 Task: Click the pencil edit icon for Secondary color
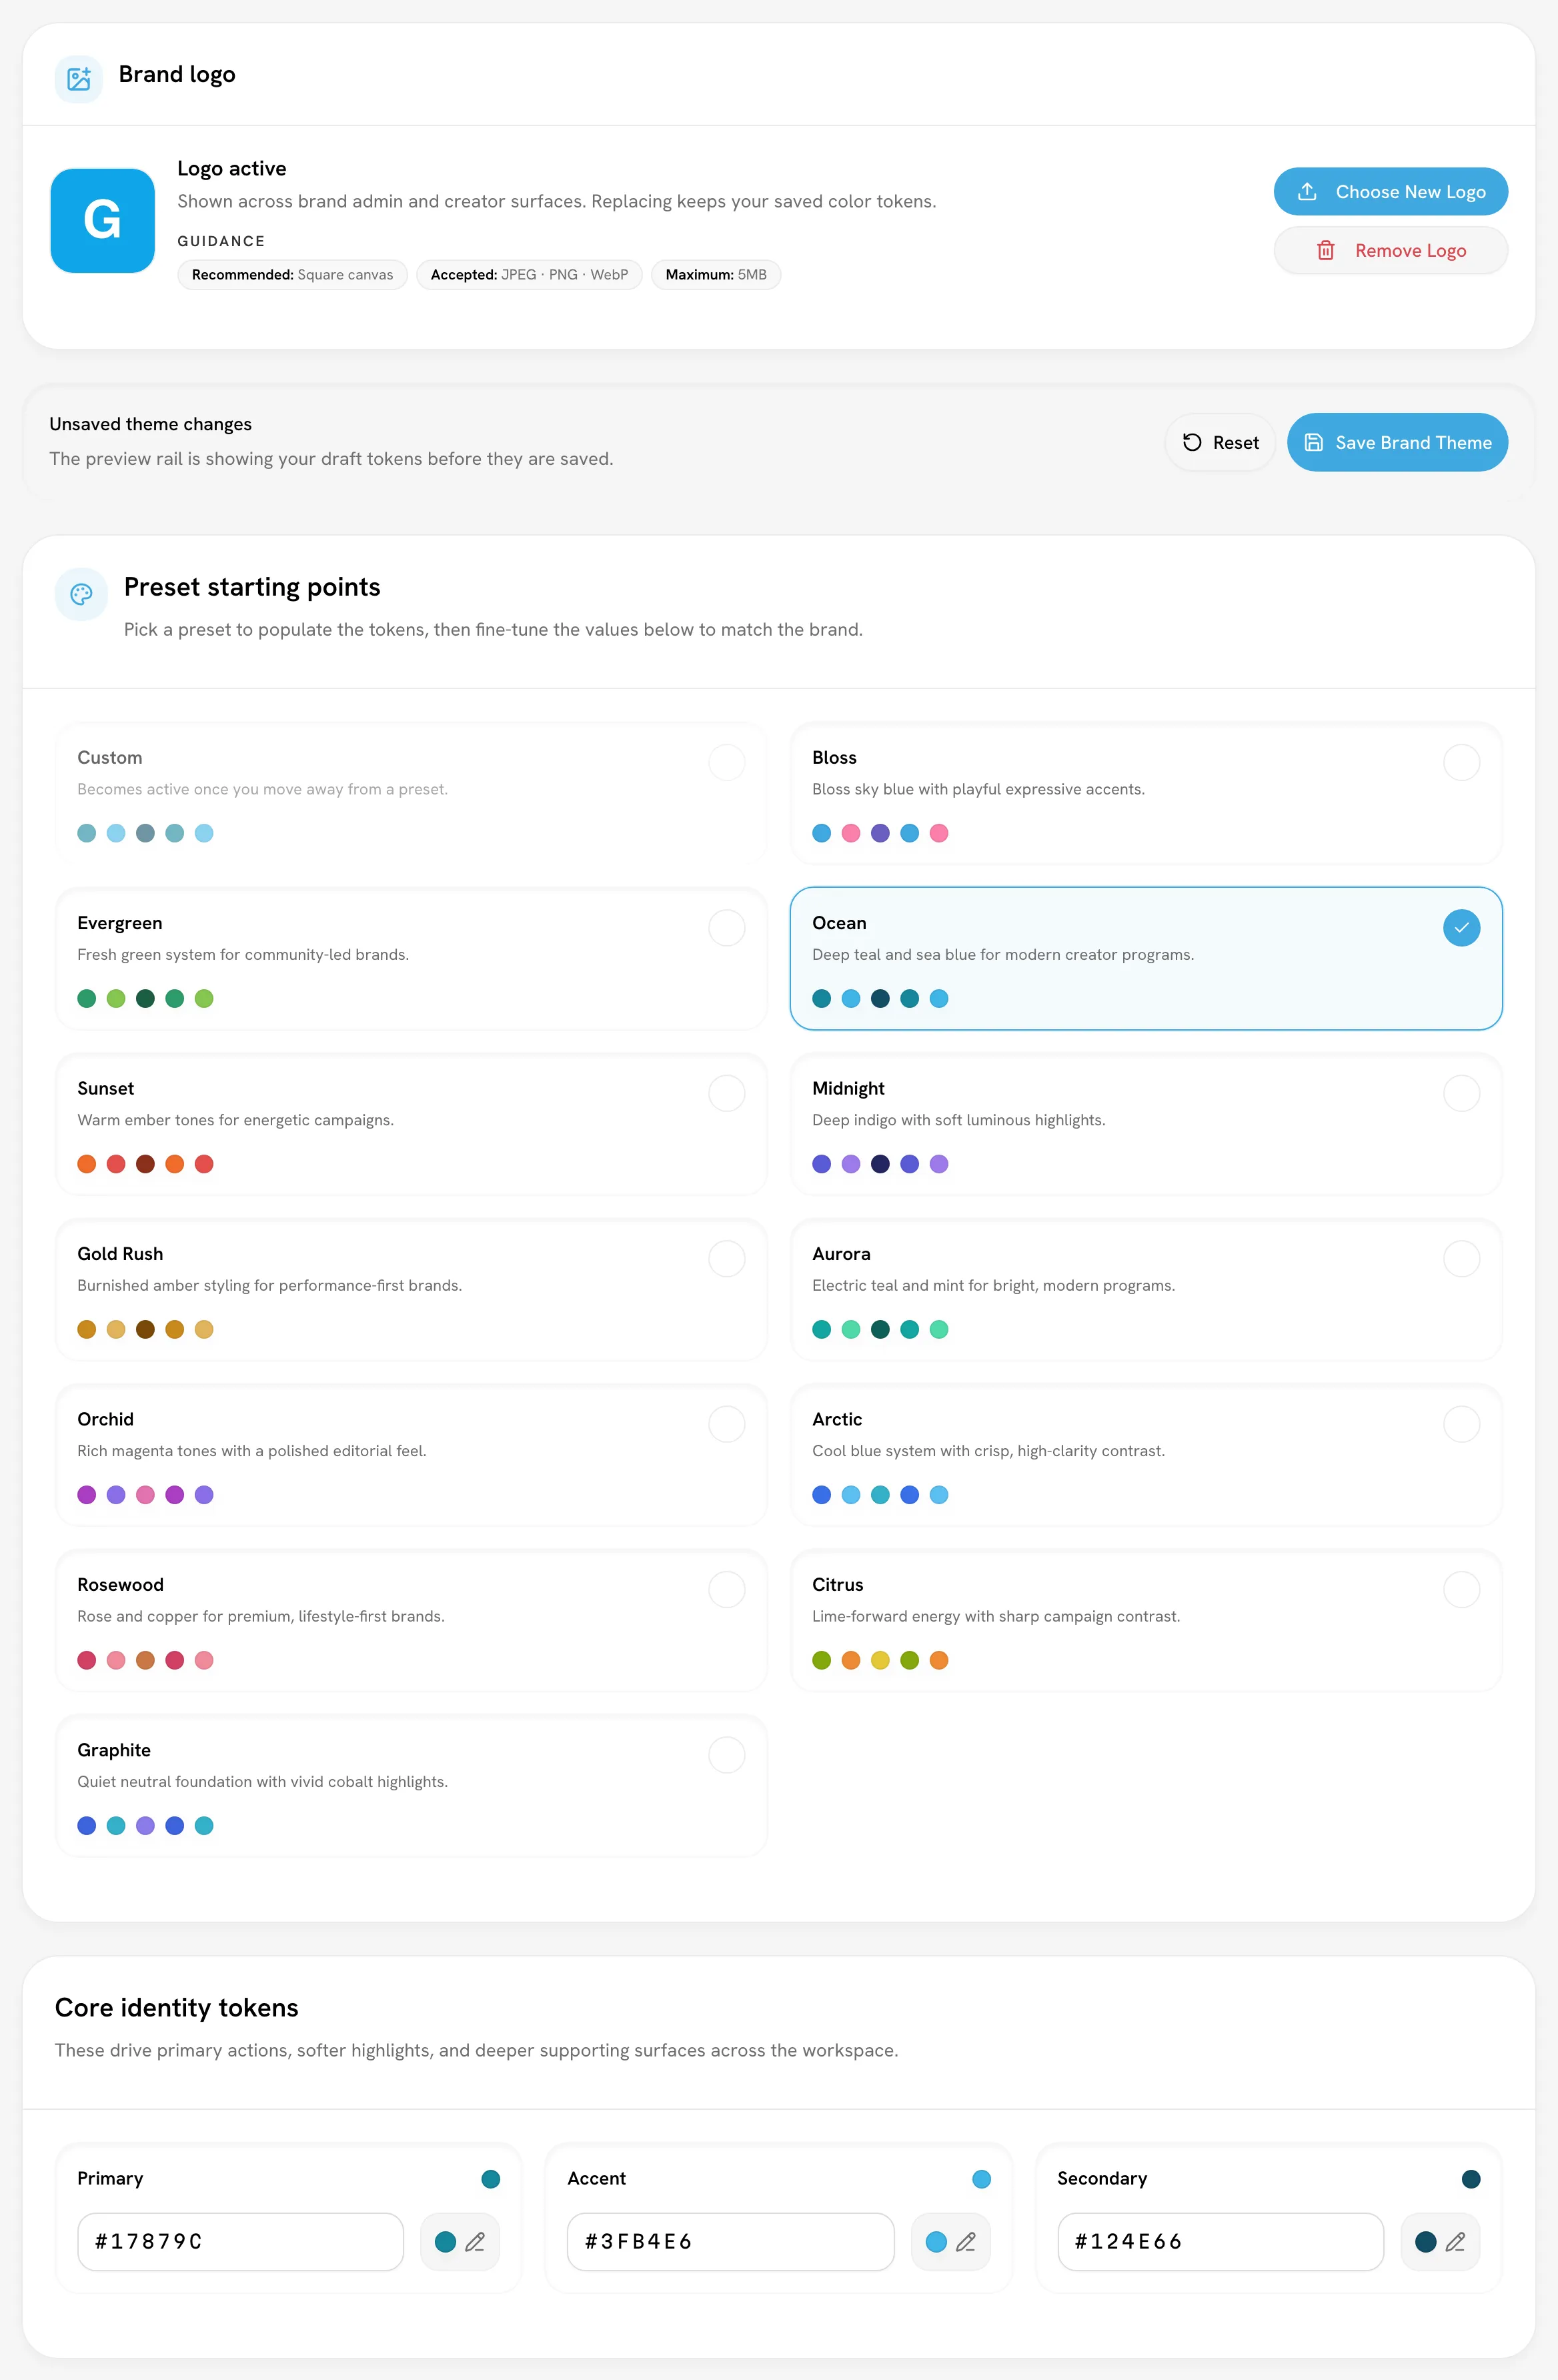tap(1456, 2242)
